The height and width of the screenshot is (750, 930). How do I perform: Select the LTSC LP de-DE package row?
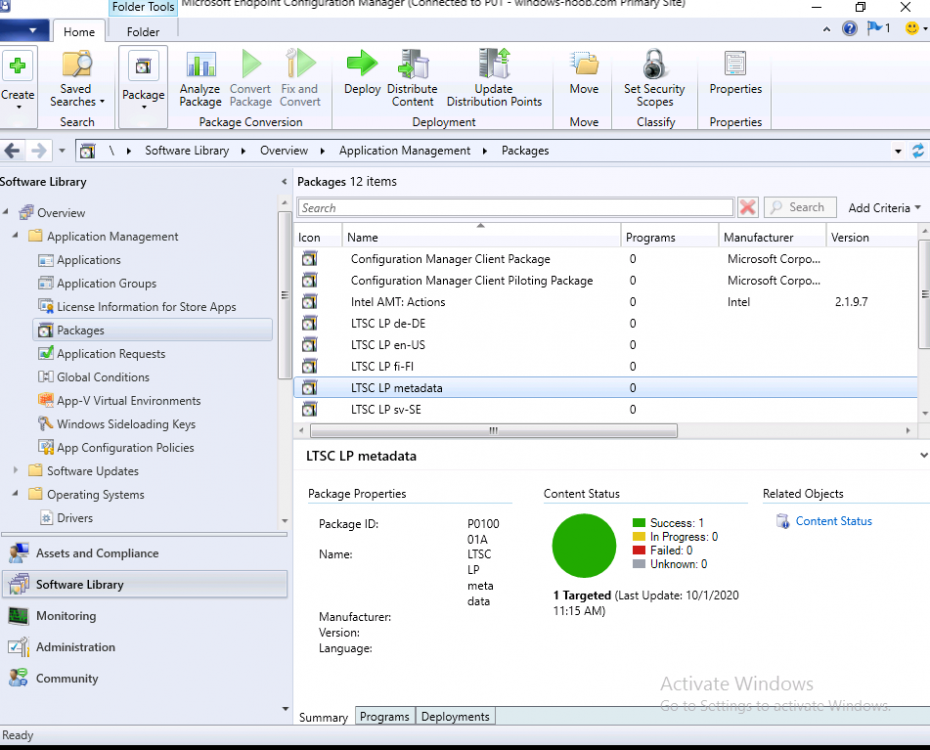[x=606, y=323]
